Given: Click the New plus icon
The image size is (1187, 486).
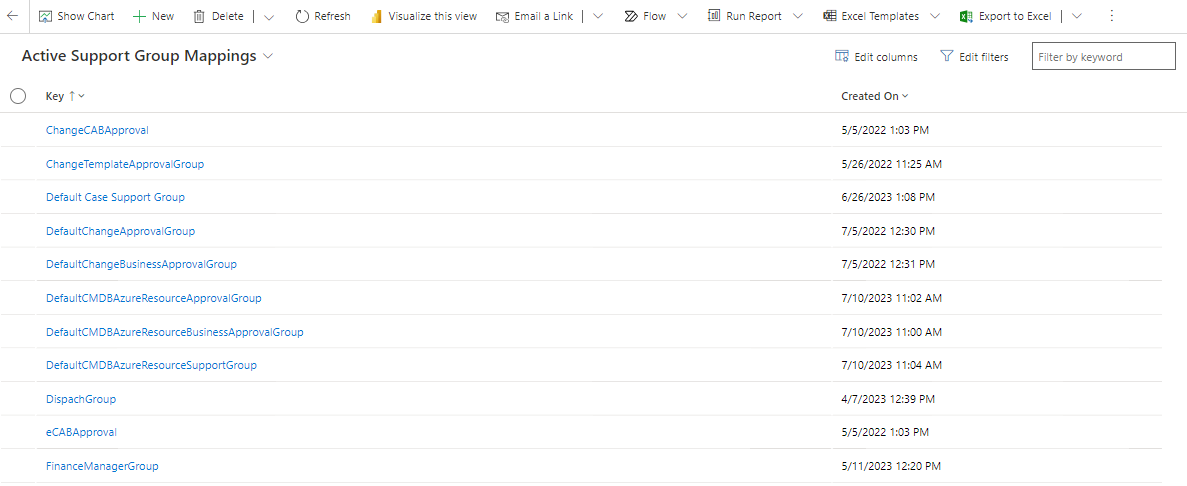Looking at the screenshot, I should [139, 16].
